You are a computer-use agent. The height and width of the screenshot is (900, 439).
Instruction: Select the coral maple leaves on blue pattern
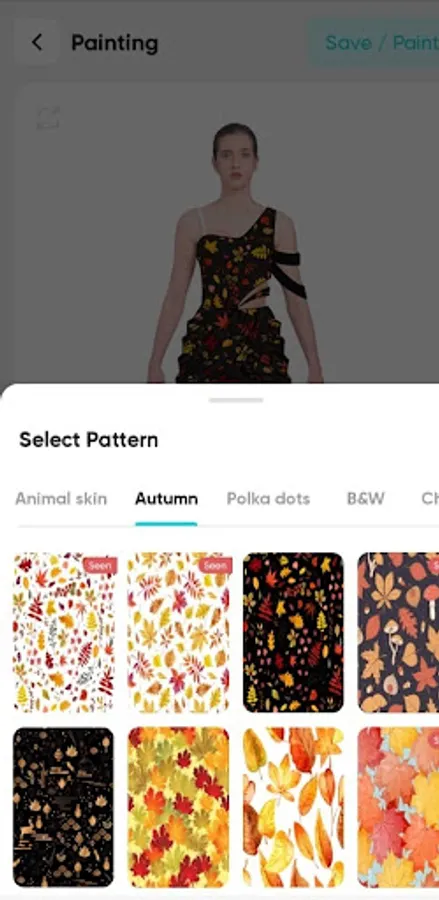pos(398,807)
